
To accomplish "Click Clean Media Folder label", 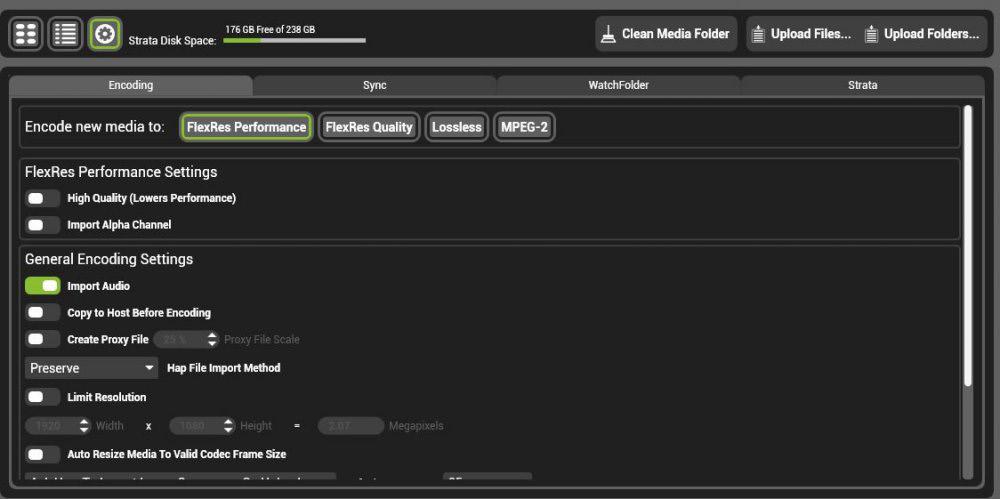I will tap(675, 34).
